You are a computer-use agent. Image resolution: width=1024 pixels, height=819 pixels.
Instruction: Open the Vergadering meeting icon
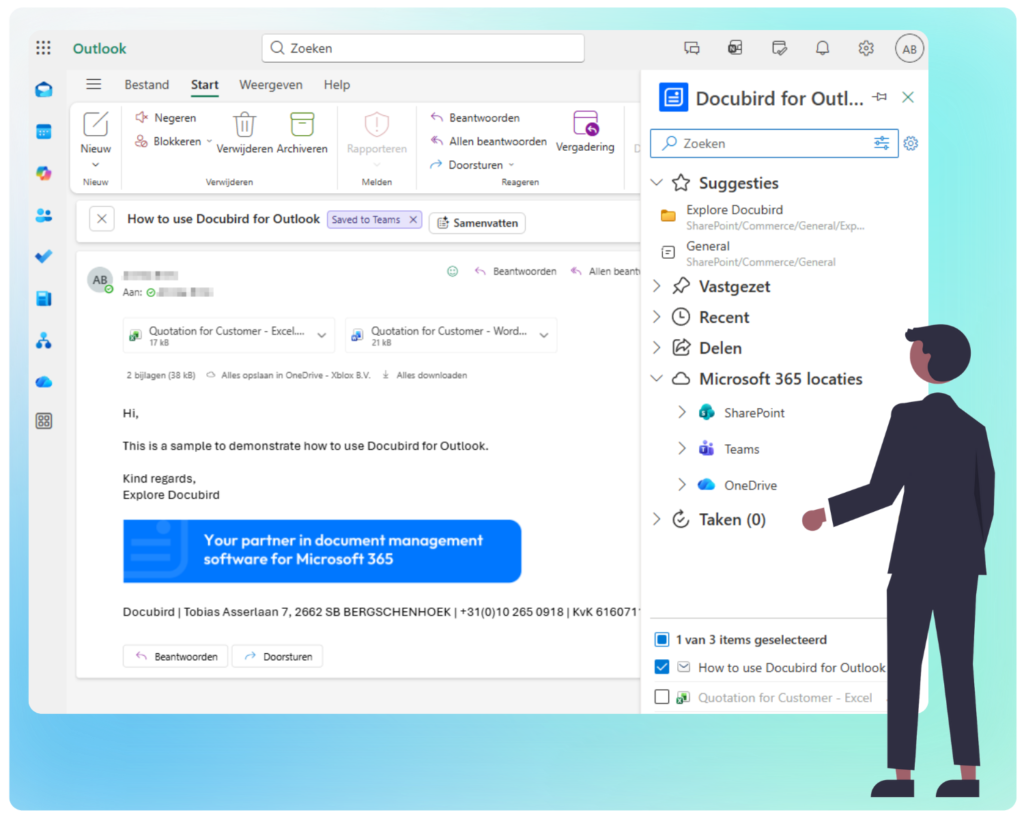coord(585,124)
